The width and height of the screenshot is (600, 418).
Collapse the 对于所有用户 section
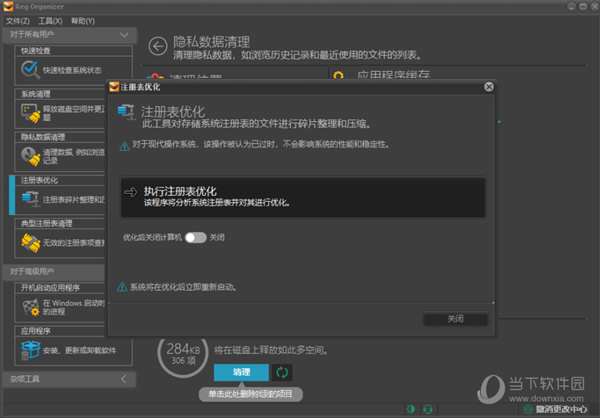pyautogui.click(x=124, y=35)
